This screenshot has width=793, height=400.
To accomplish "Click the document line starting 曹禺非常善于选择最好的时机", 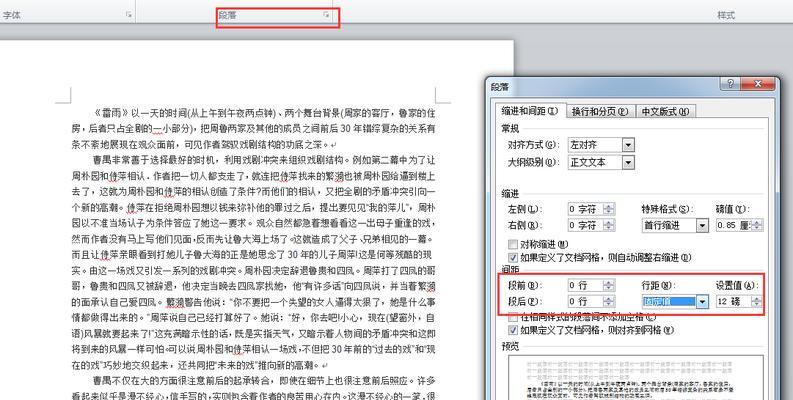I will (x=264, y=160).
